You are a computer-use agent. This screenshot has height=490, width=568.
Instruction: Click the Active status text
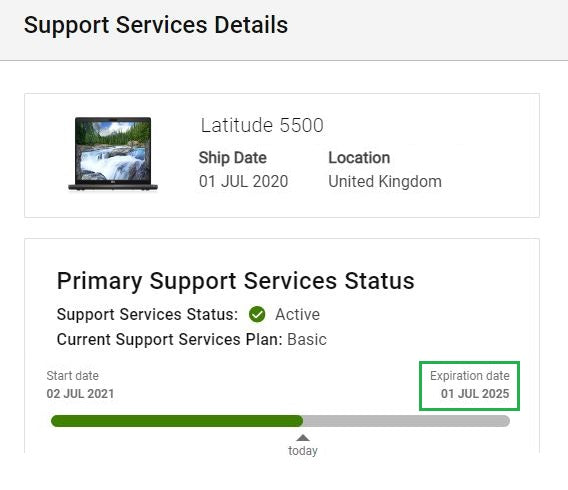click(x=297, y=314)
